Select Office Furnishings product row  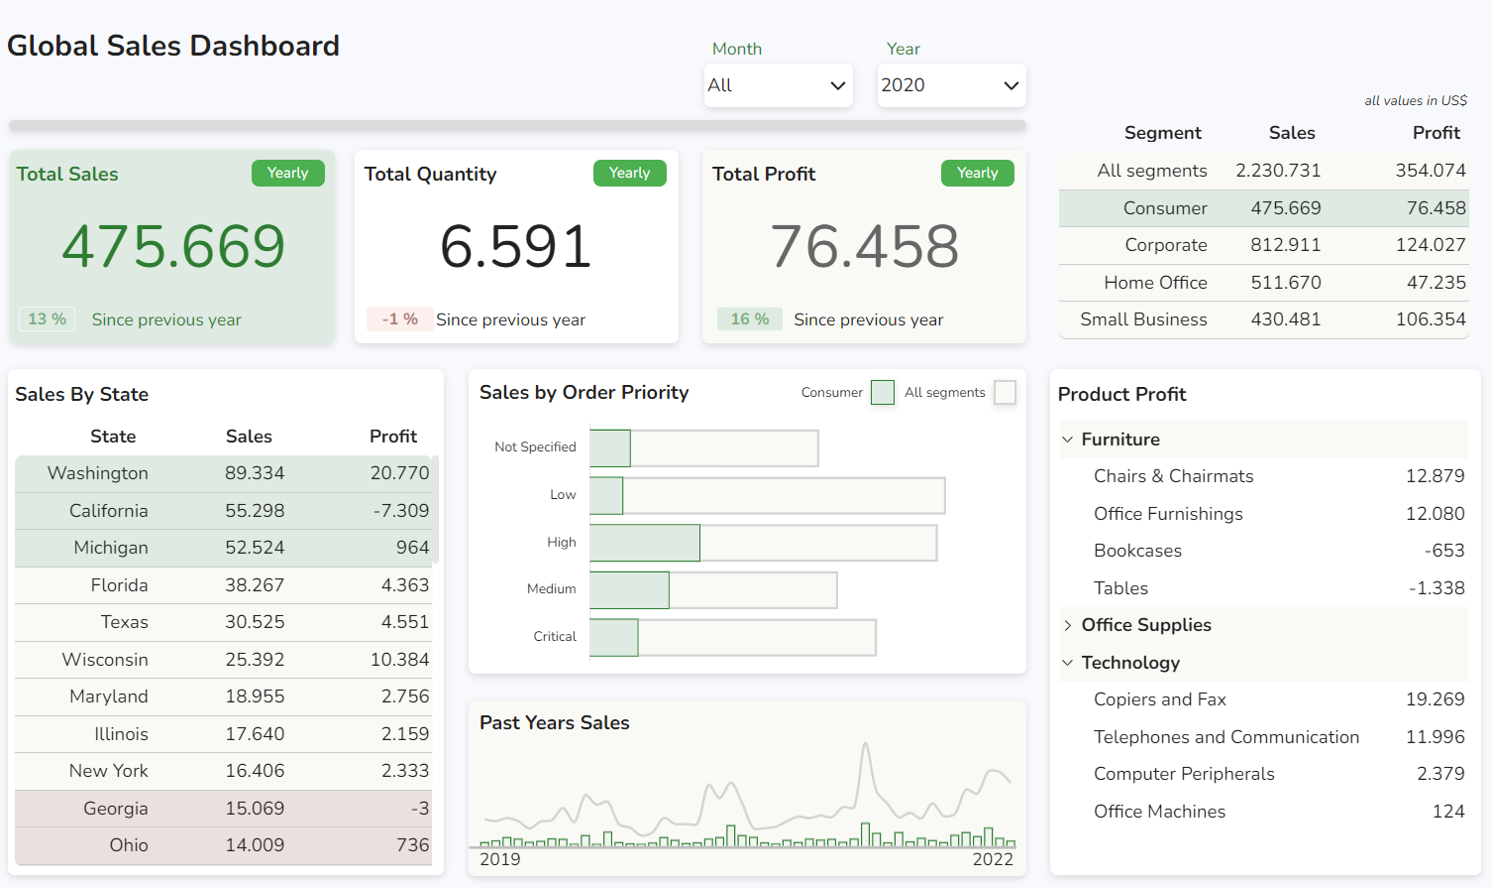coord(1264,514)
